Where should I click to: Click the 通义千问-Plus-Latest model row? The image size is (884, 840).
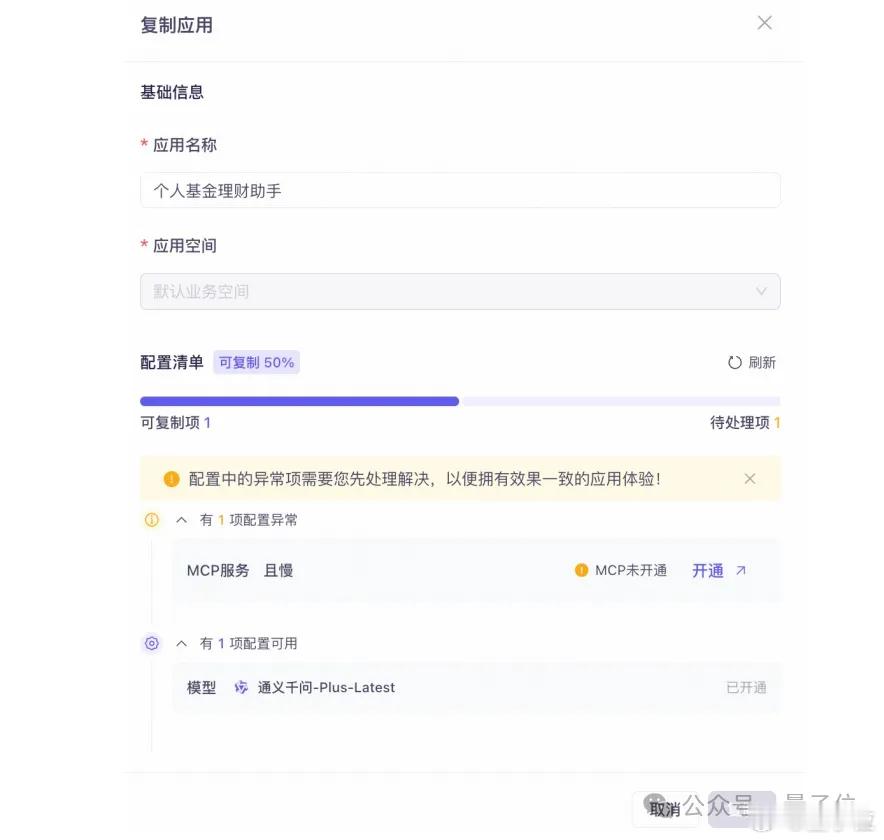[x=476, y=687]
